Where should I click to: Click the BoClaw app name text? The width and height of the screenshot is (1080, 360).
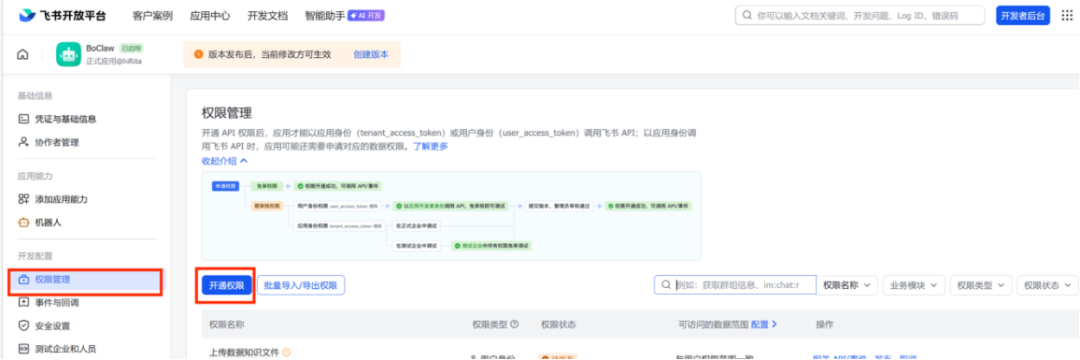(101, 48)
